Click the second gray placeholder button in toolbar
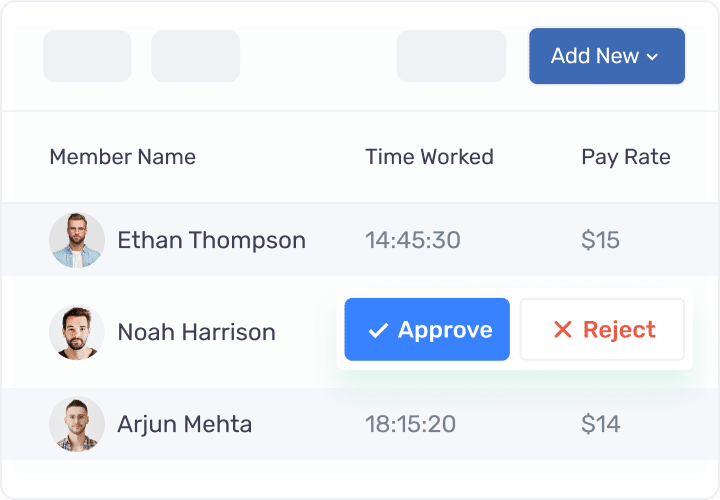 [x=196, y=56]
